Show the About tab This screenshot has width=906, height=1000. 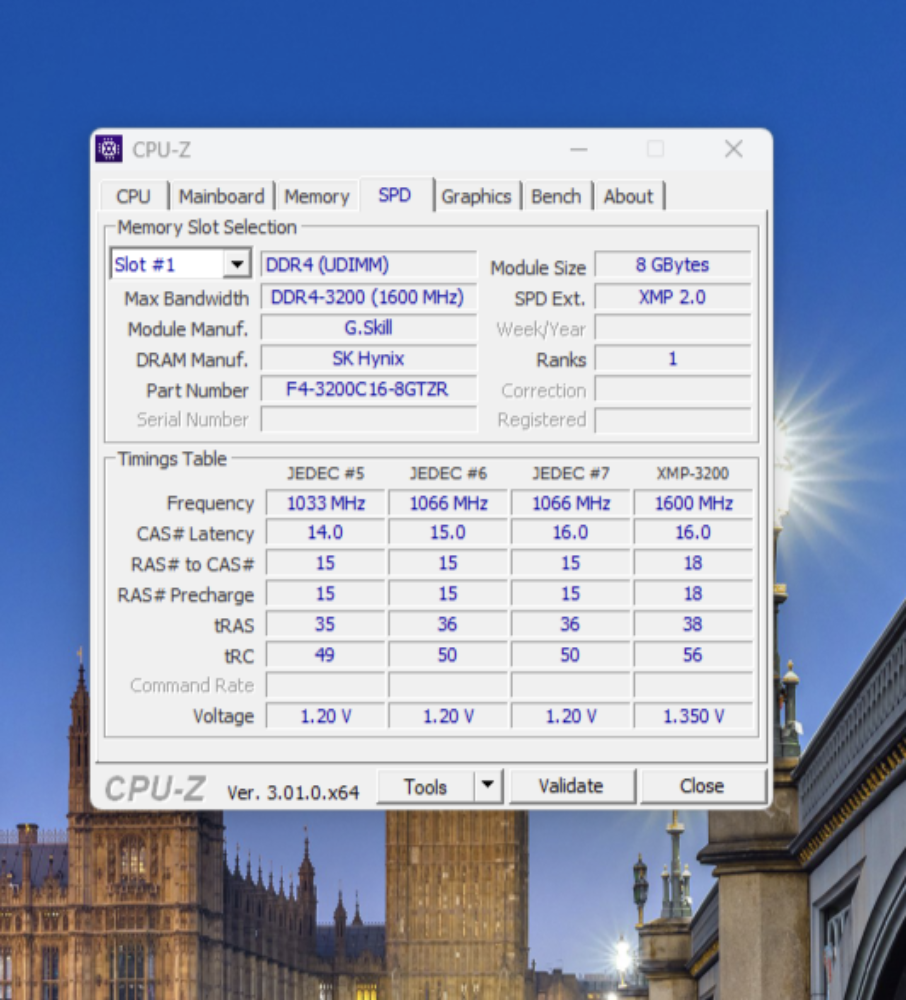pyautogui.click(x=629, y=196)
